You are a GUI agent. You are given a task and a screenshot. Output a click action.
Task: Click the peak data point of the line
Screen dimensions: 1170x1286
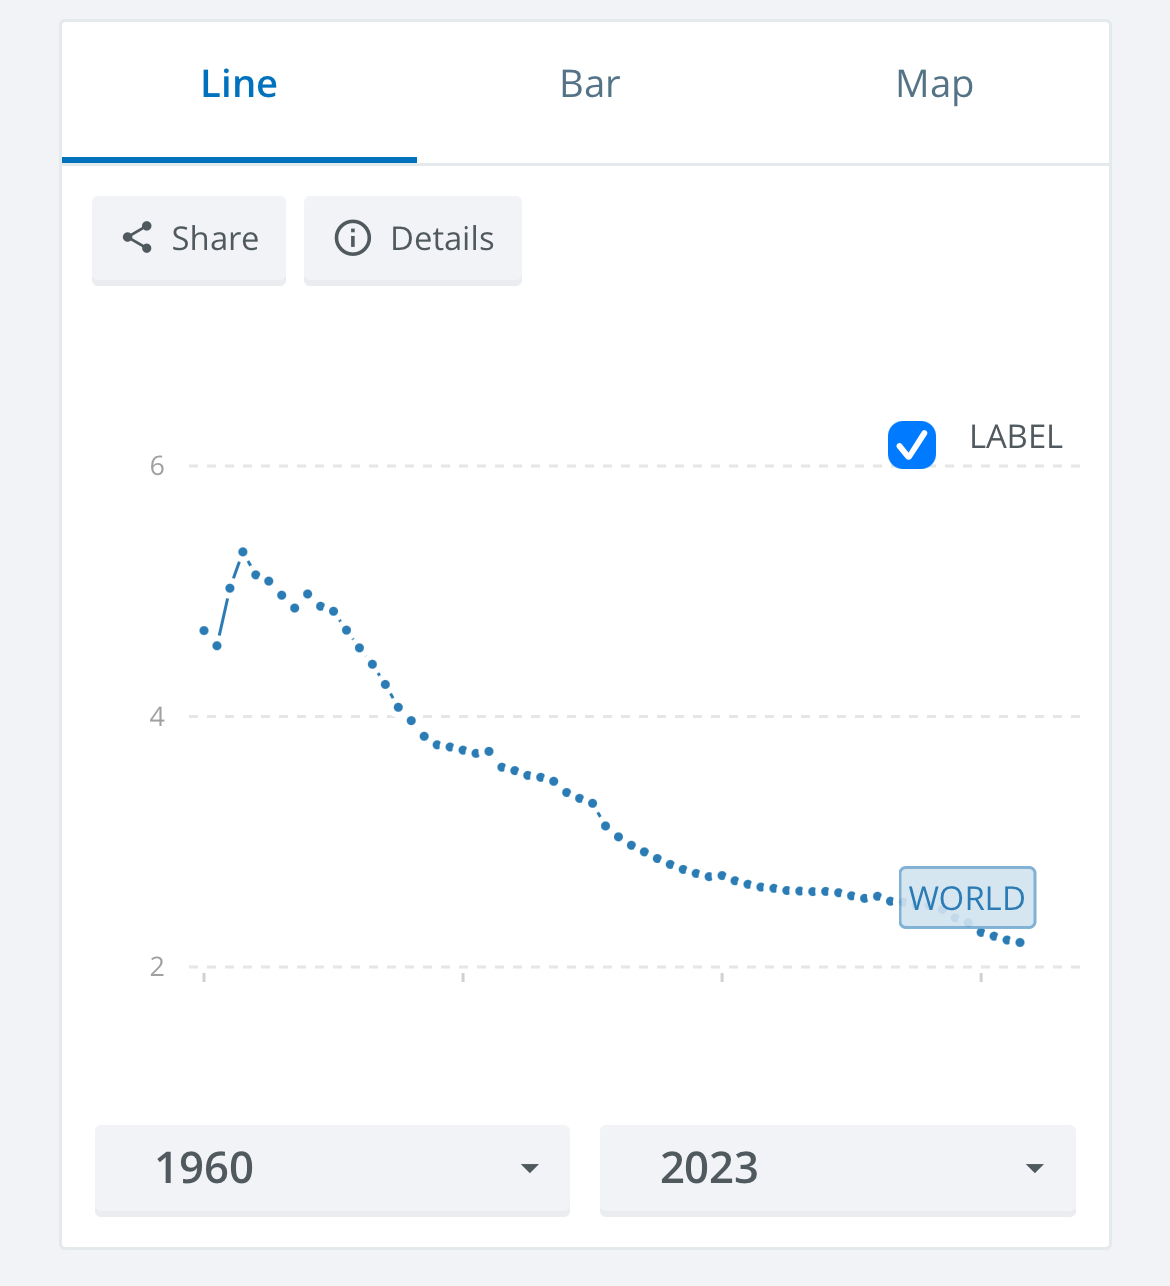click(x=243, y=552)
